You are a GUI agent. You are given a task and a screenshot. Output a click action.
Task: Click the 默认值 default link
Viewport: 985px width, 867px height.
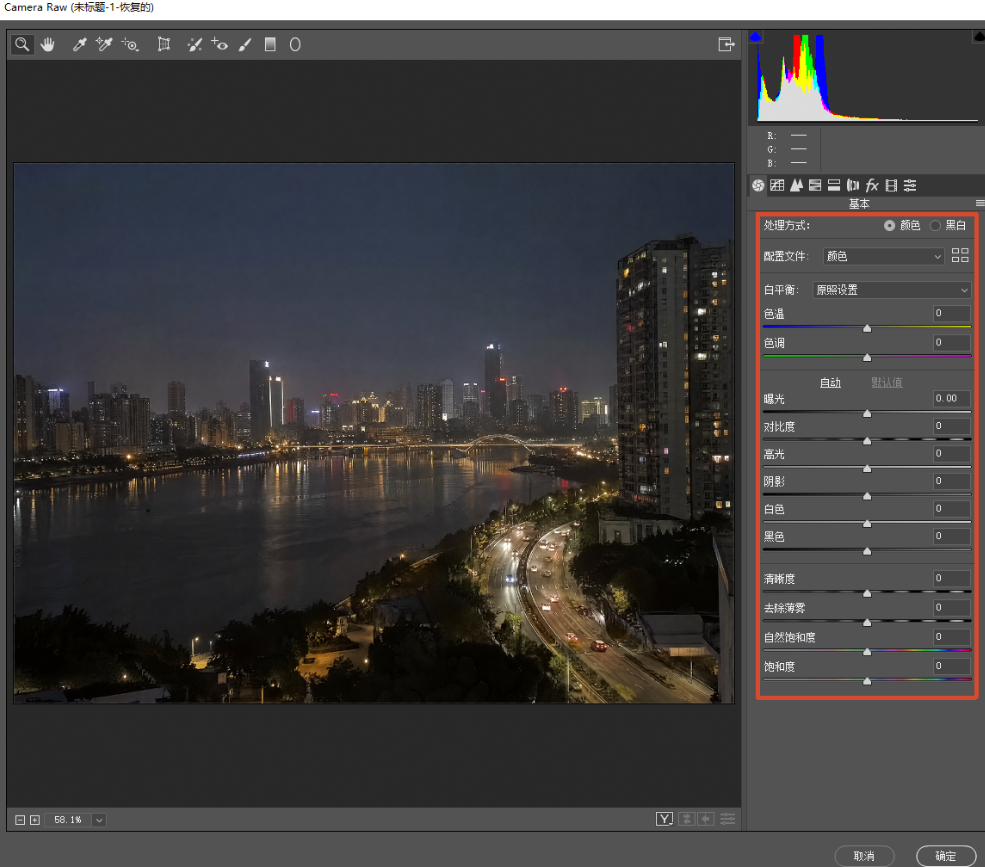click(886, 383)
